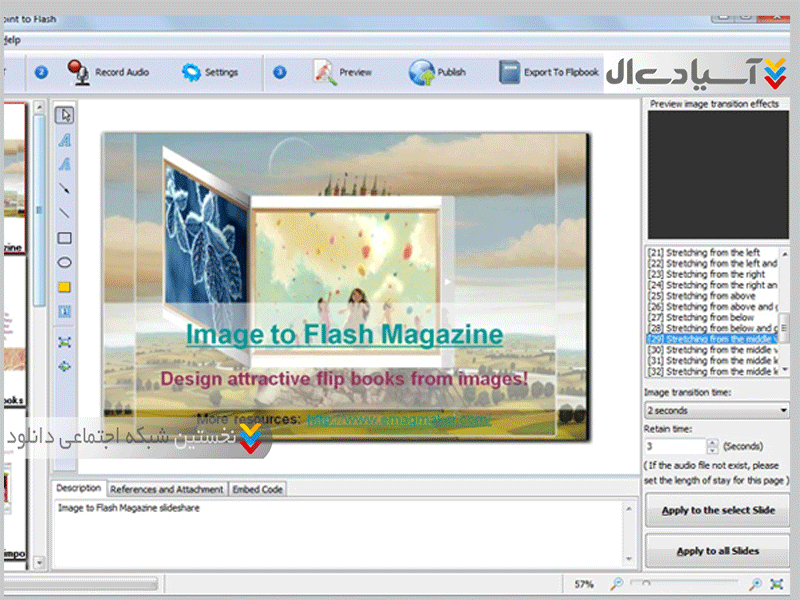800x600 pixels.
Task: Click the yellow highlight box tool
Action: pos(64,287)
